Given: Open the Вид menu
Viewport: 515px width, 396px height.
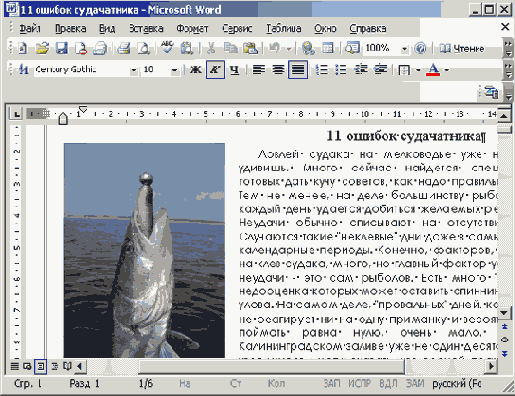Looking at the screenshot, I should (x=107, y=29).
